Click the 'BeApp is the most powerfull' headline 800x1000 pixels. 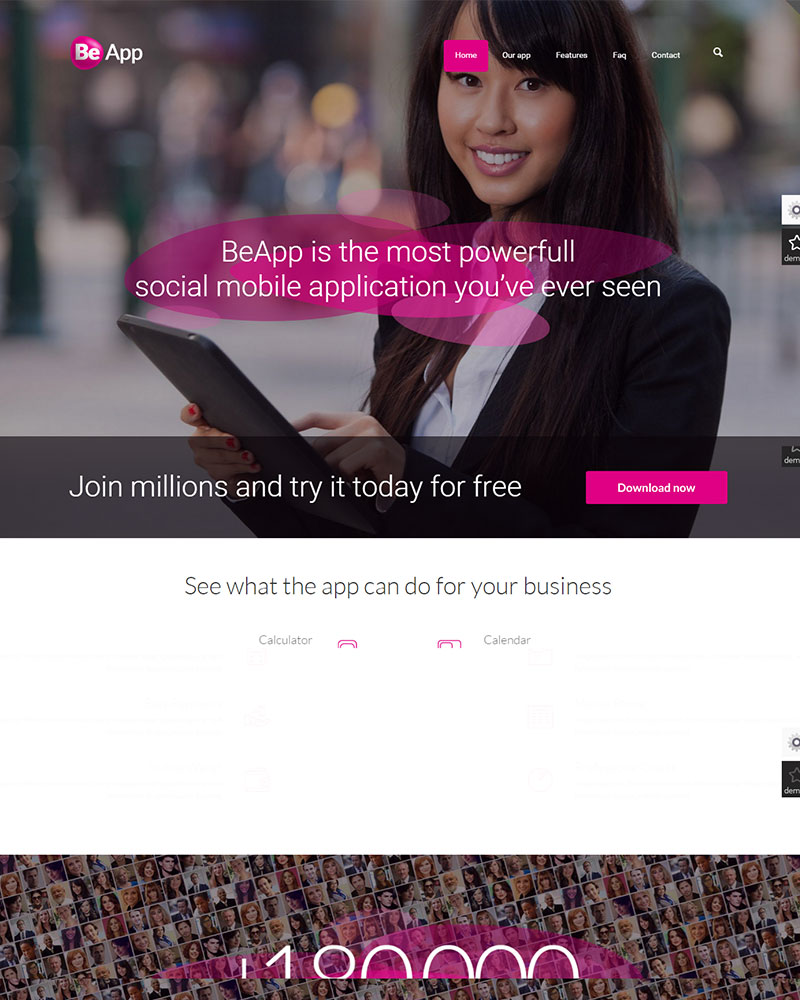pyautogui.click(x=398, y=251)
